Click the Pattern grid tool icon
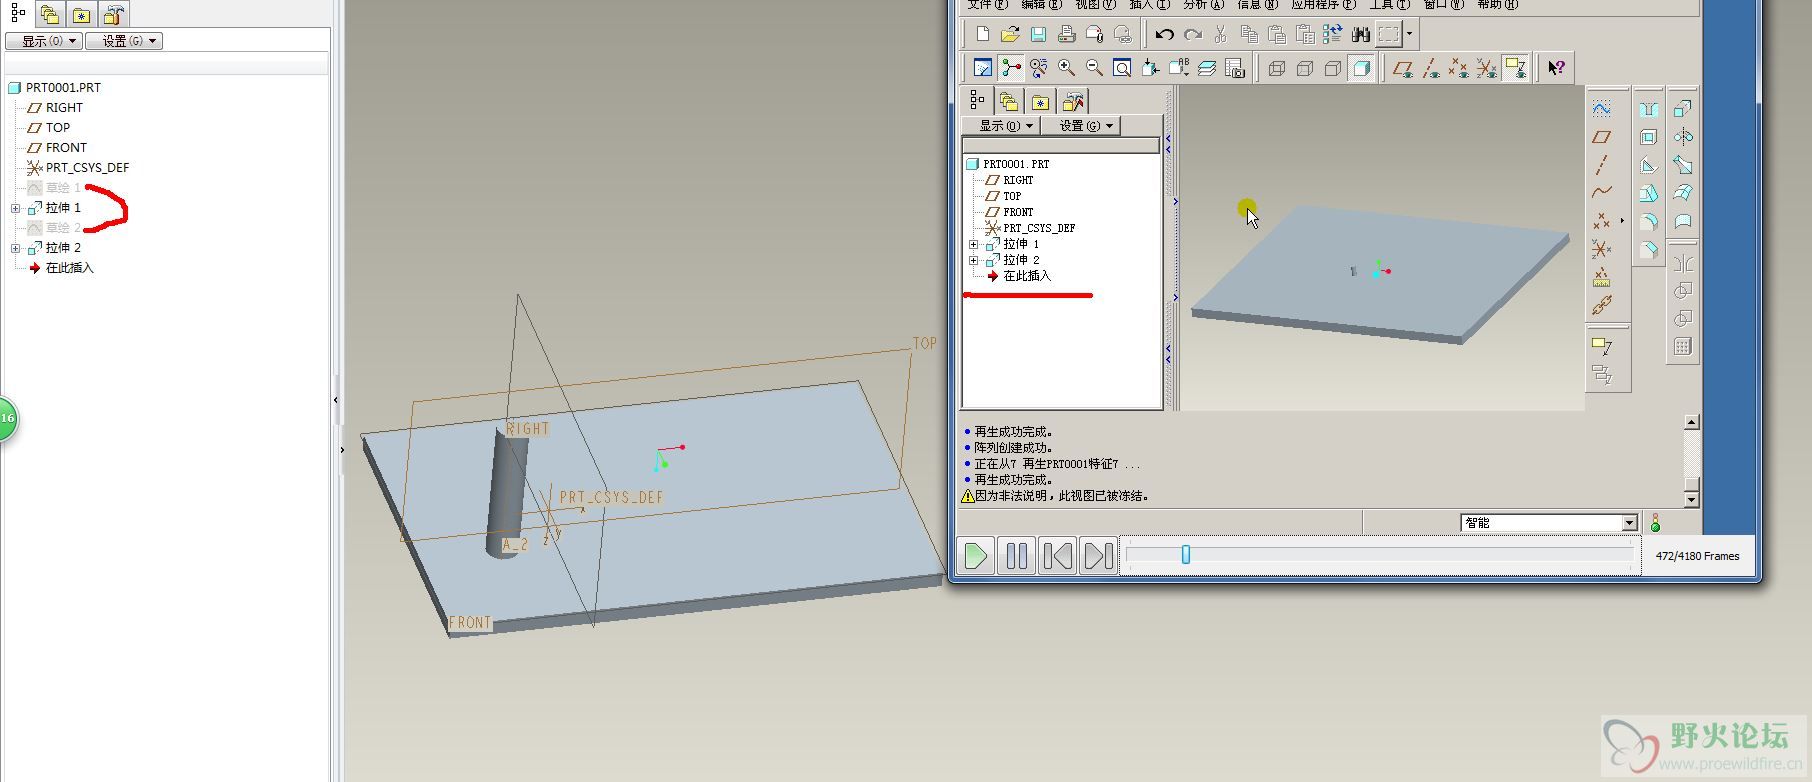The image size is (1812, 782). (1683, 346)
